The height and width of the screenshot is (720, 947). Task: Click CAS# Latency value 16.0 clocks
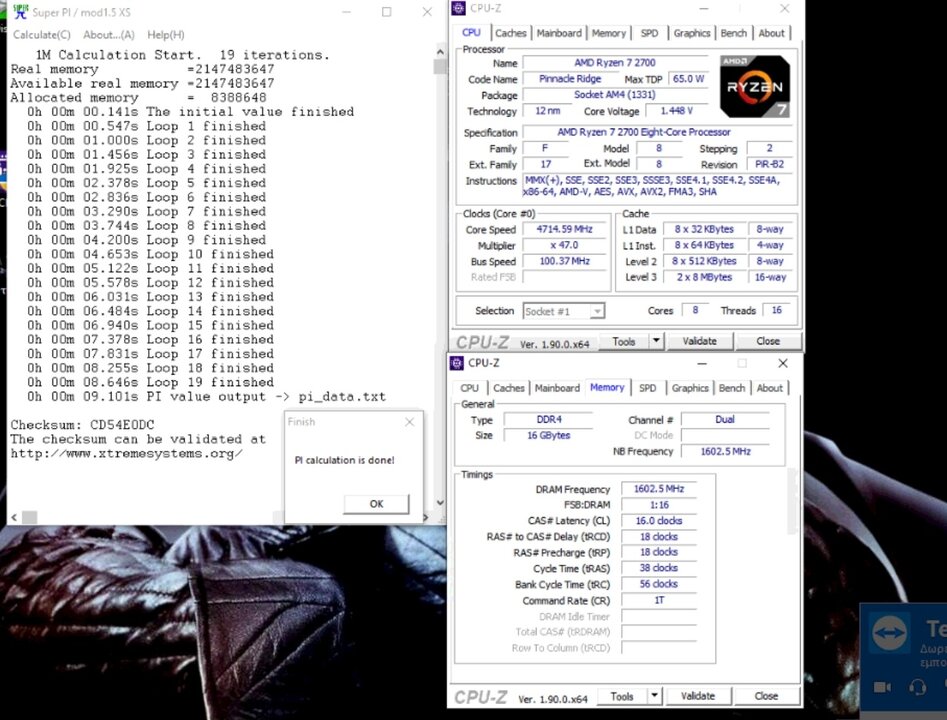tap(659, 521)
